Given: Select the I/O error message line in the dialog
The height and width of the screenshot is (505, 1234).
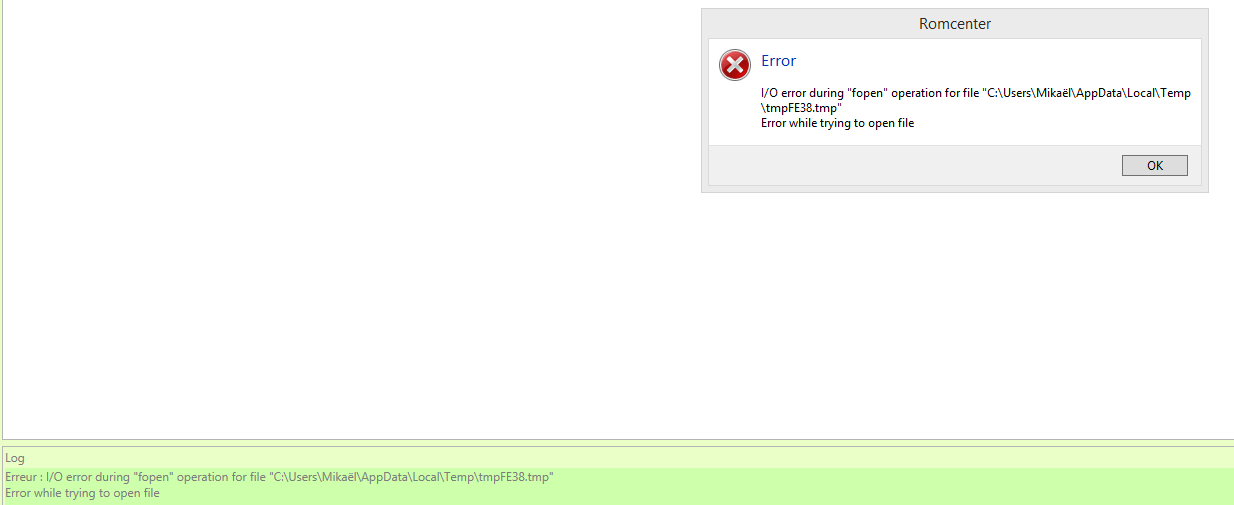Looking at the screenshot, I should pyautogui.click(x=975, y=93).
